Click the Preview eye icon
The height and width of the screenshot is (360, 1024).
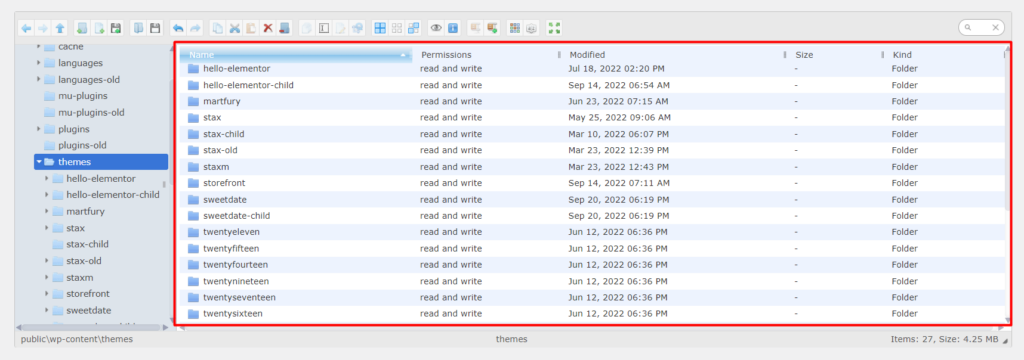point(436,28)
